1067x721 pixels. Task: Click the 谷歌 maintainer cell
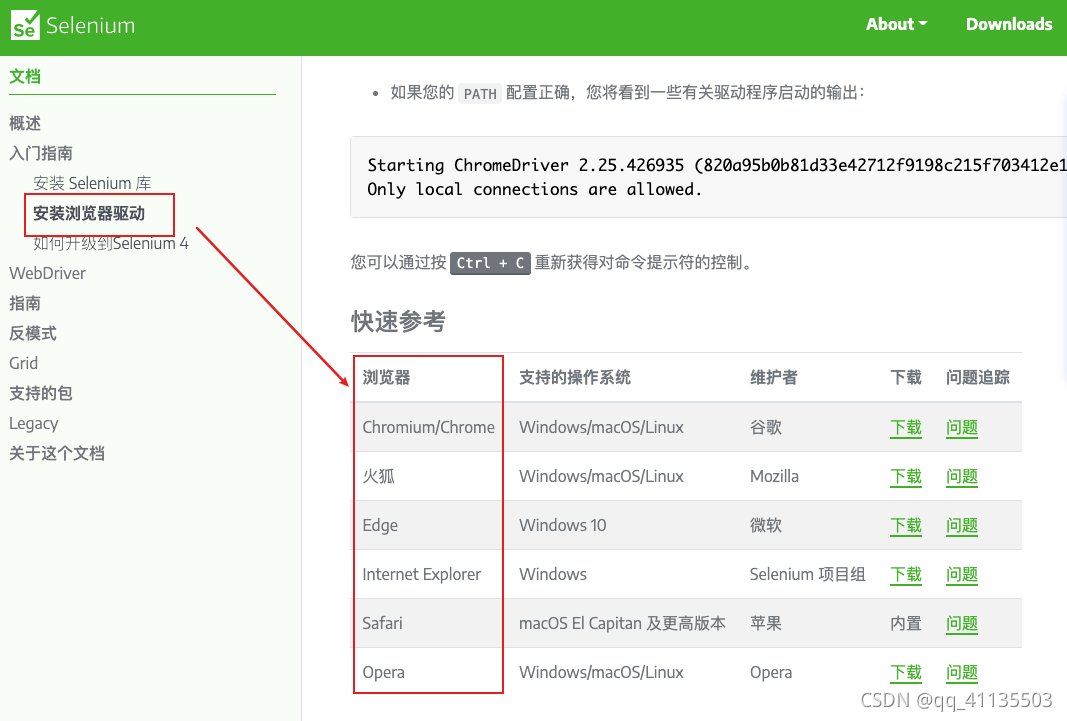pos(766,427)
